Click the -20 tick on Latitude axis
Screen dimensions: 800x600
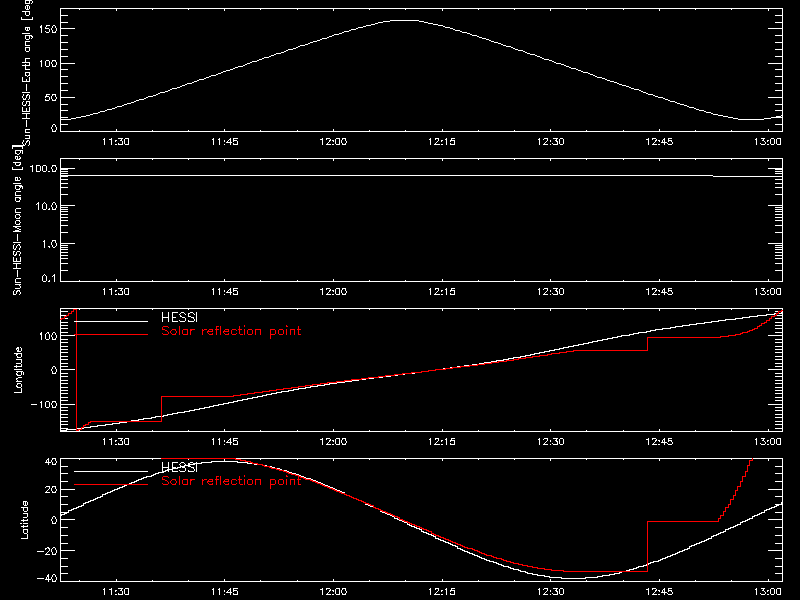[48, 551]
